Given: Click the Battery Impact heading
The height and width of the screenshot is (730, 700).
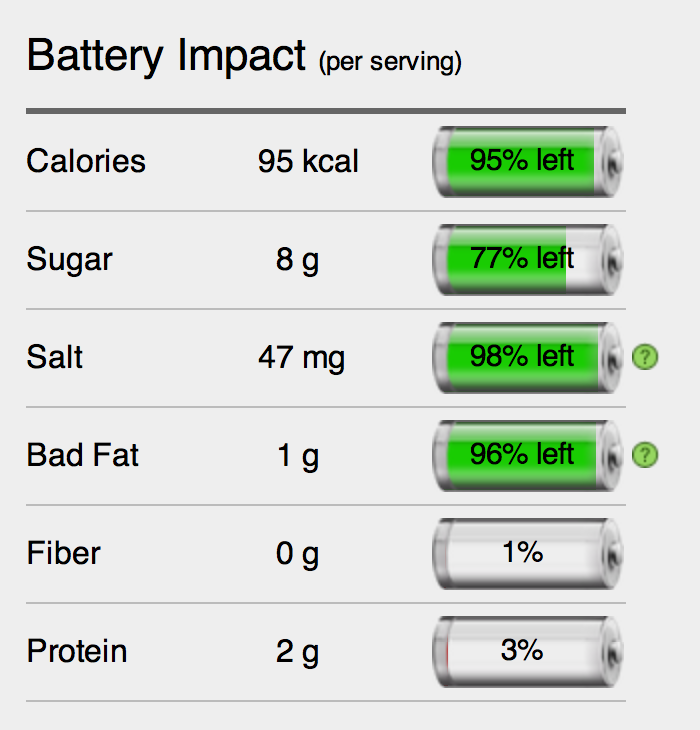Looking at the screenshot, I should (166, 56).
